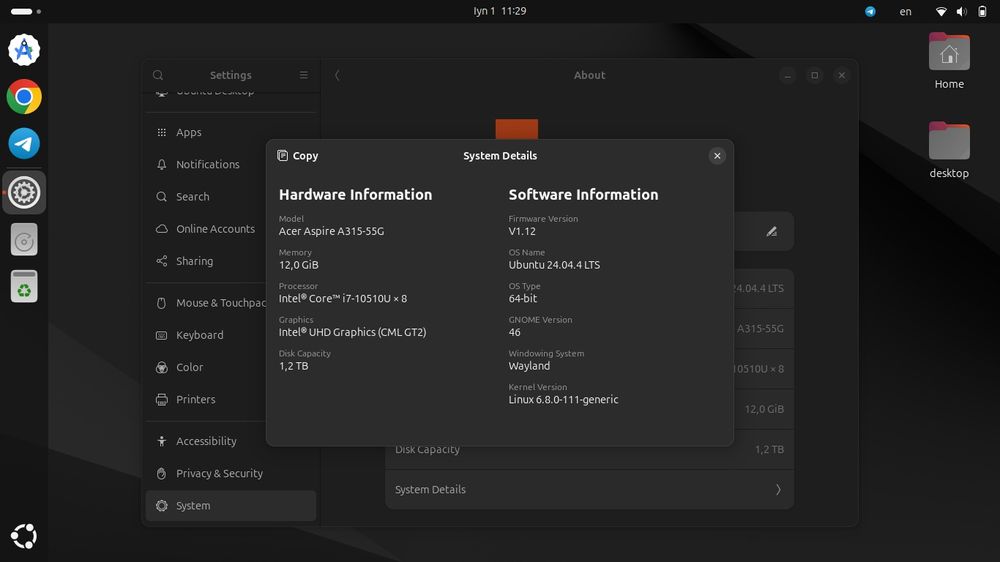Select System in Settings sidebar

pos(231,506)
